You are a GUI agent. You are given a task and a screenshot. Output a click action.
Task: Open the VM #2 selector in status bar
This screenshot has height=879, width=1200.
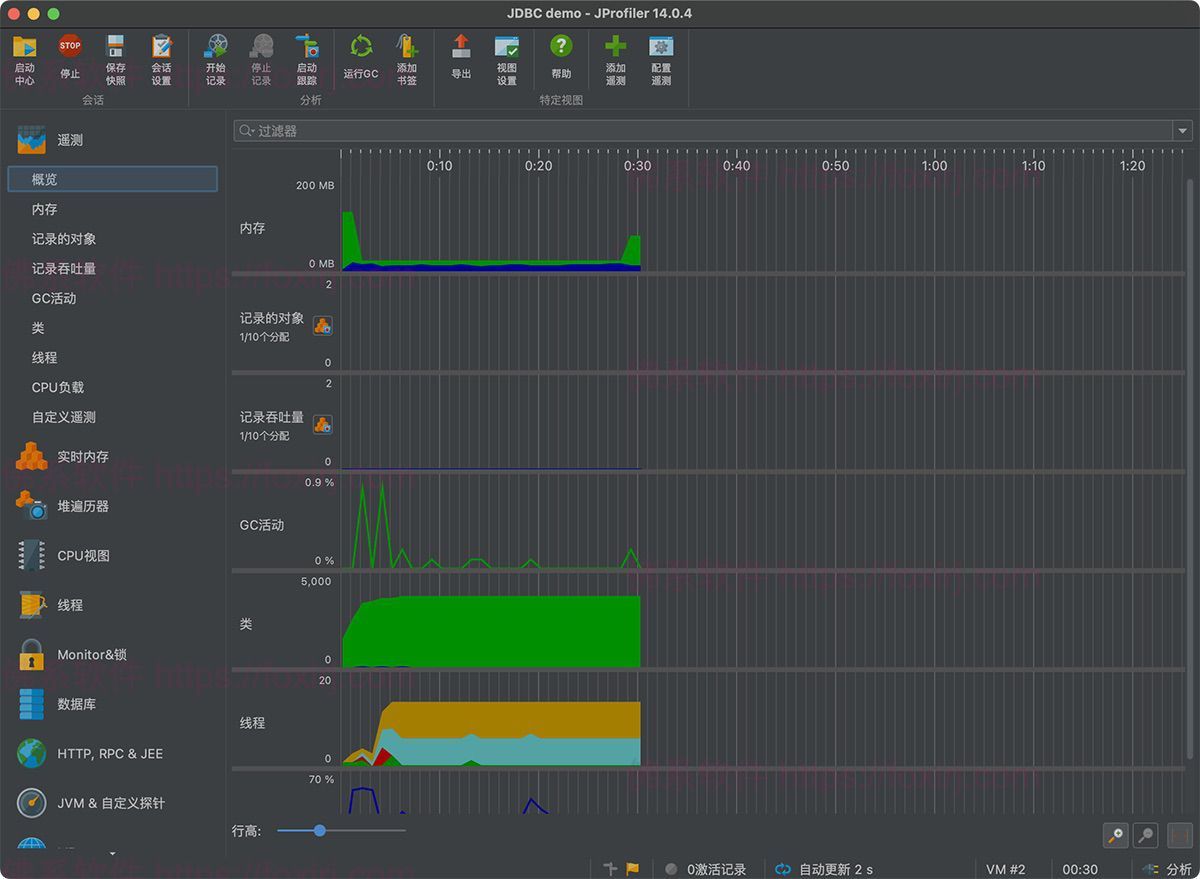(x=1007, y=869)
